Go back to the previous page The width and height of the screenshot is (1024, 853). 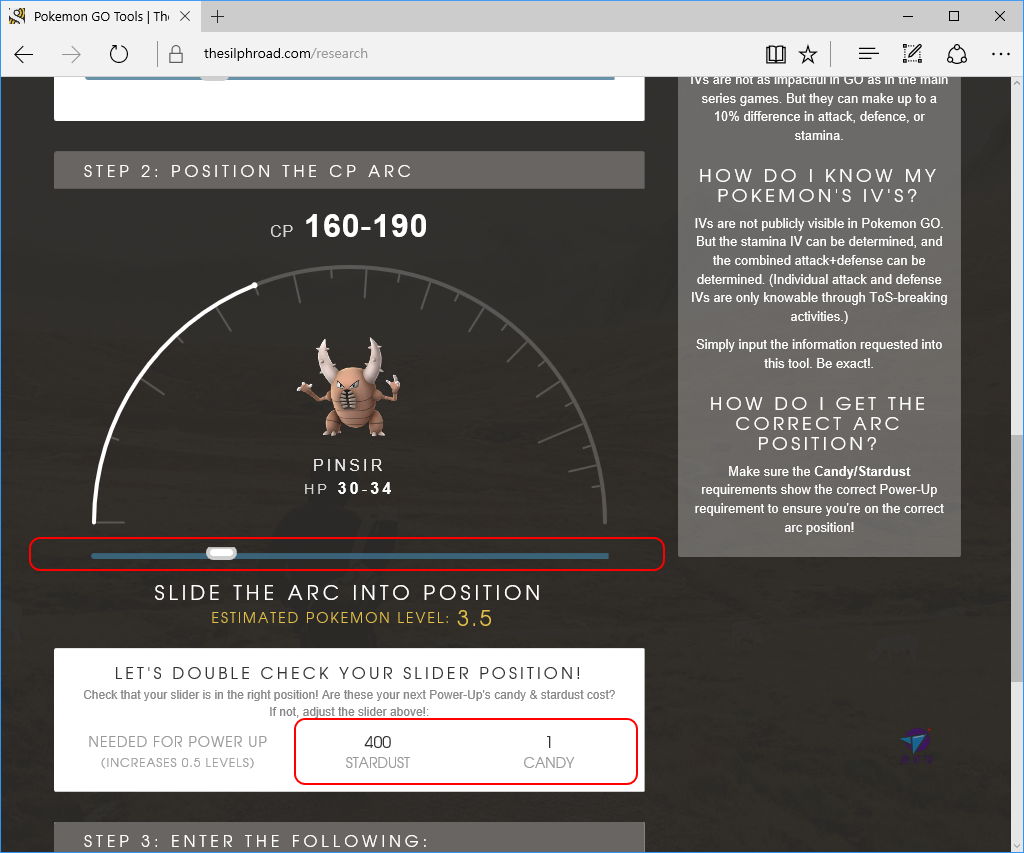pyautogui.click(x=24, y=54)
